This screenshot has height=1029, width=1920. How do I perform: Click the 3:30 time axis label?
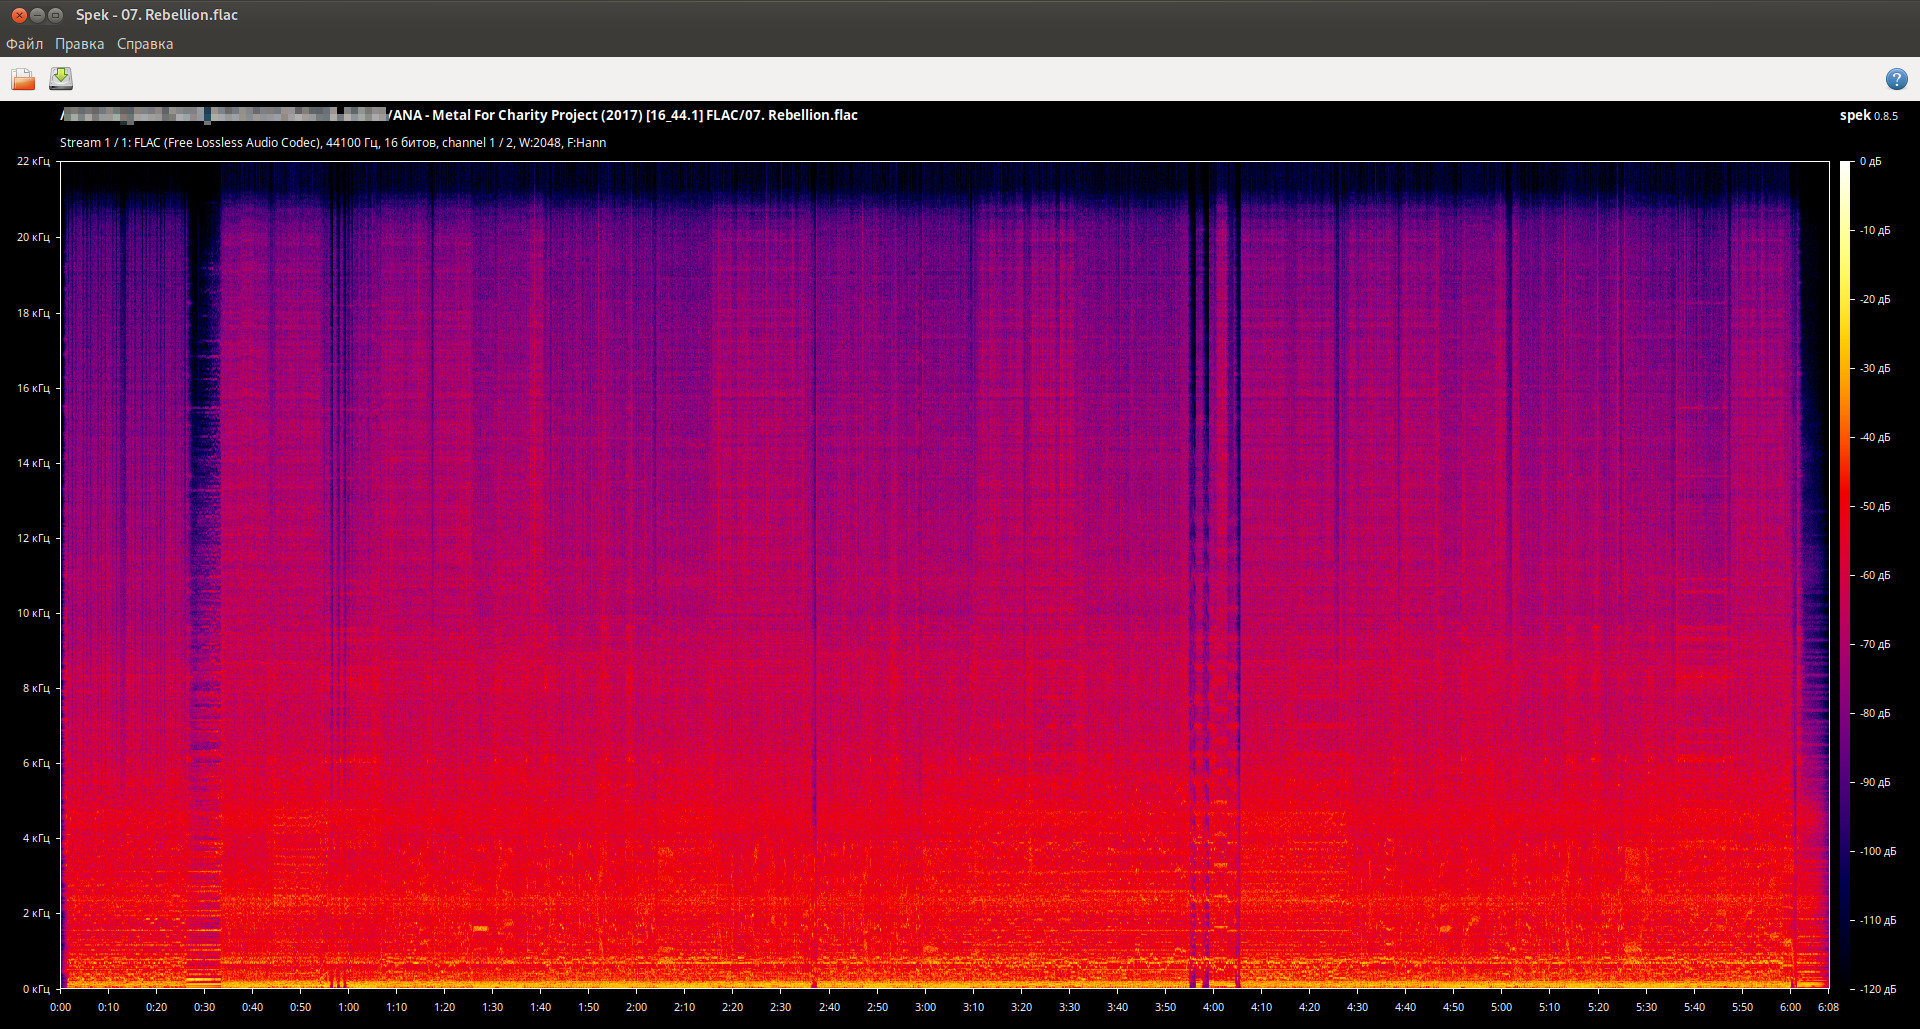tap(1070, 1007)
